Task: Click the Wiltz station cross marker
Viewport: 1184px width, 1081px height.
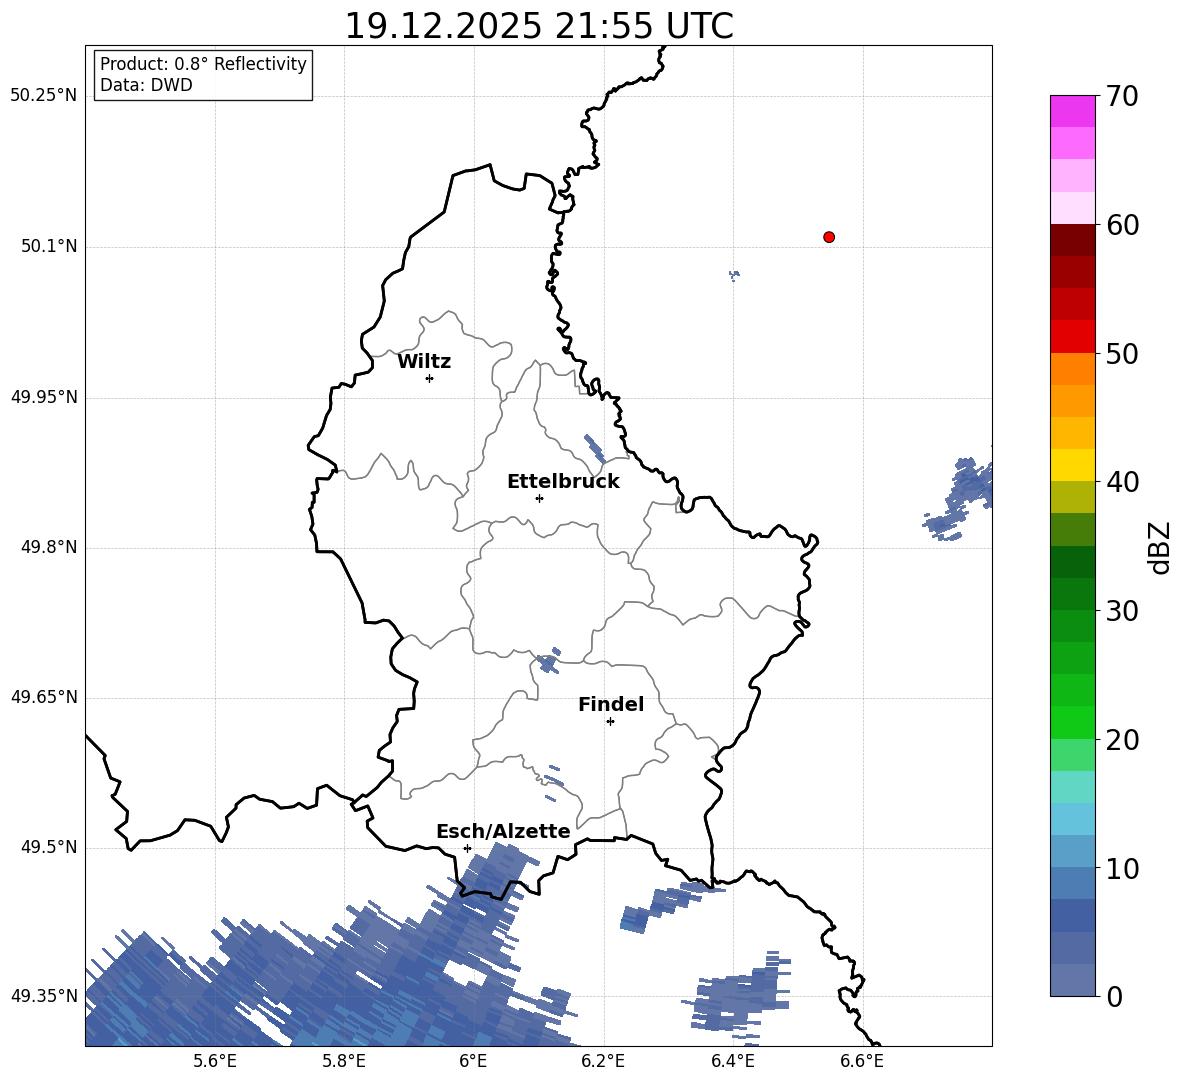Action: 430,378
